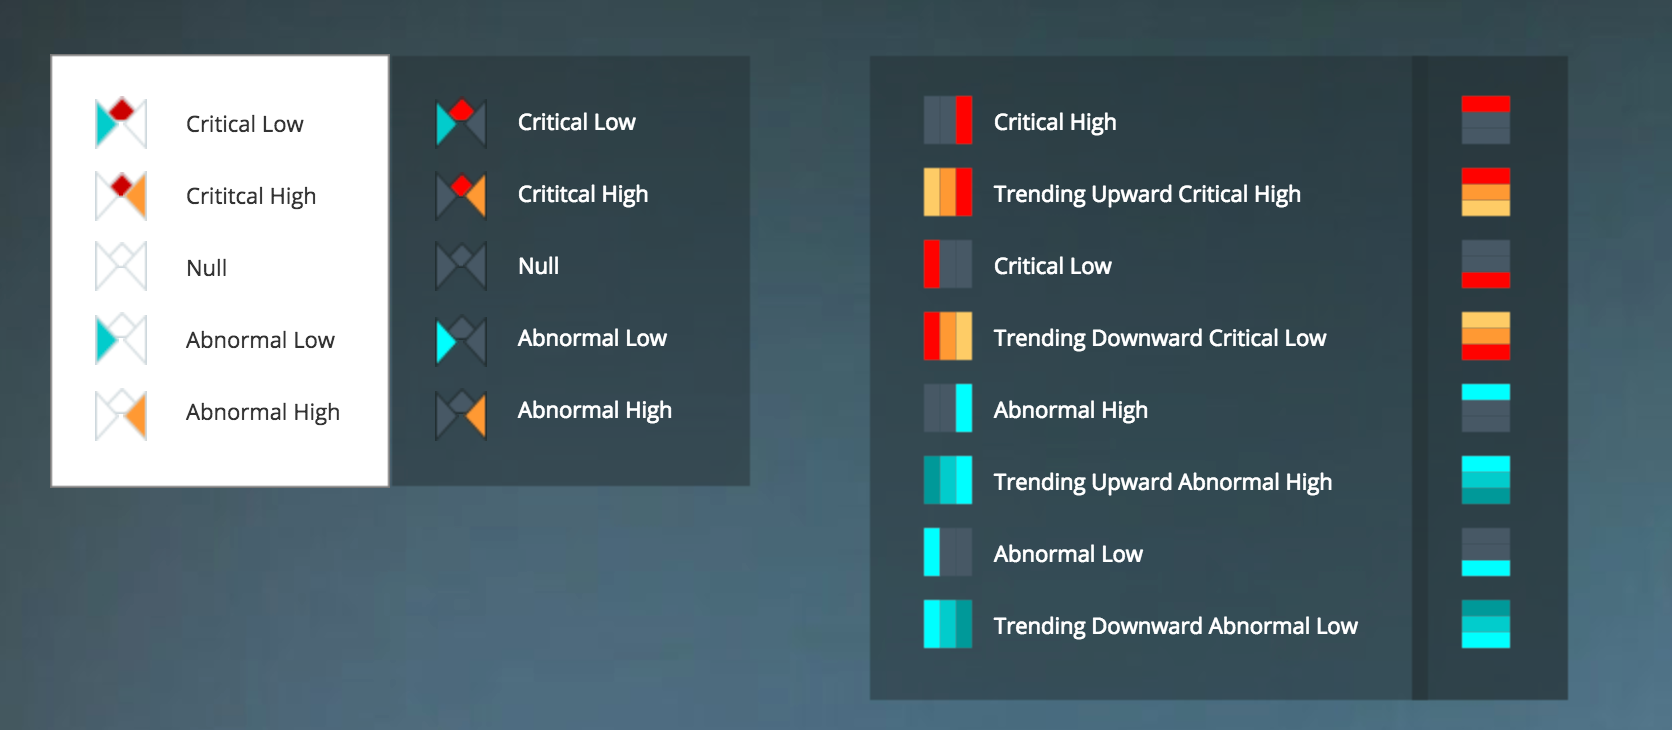Click the Crititcal High icon on white panel
The image size is (1672, 730).
click(x=121, y=195)
